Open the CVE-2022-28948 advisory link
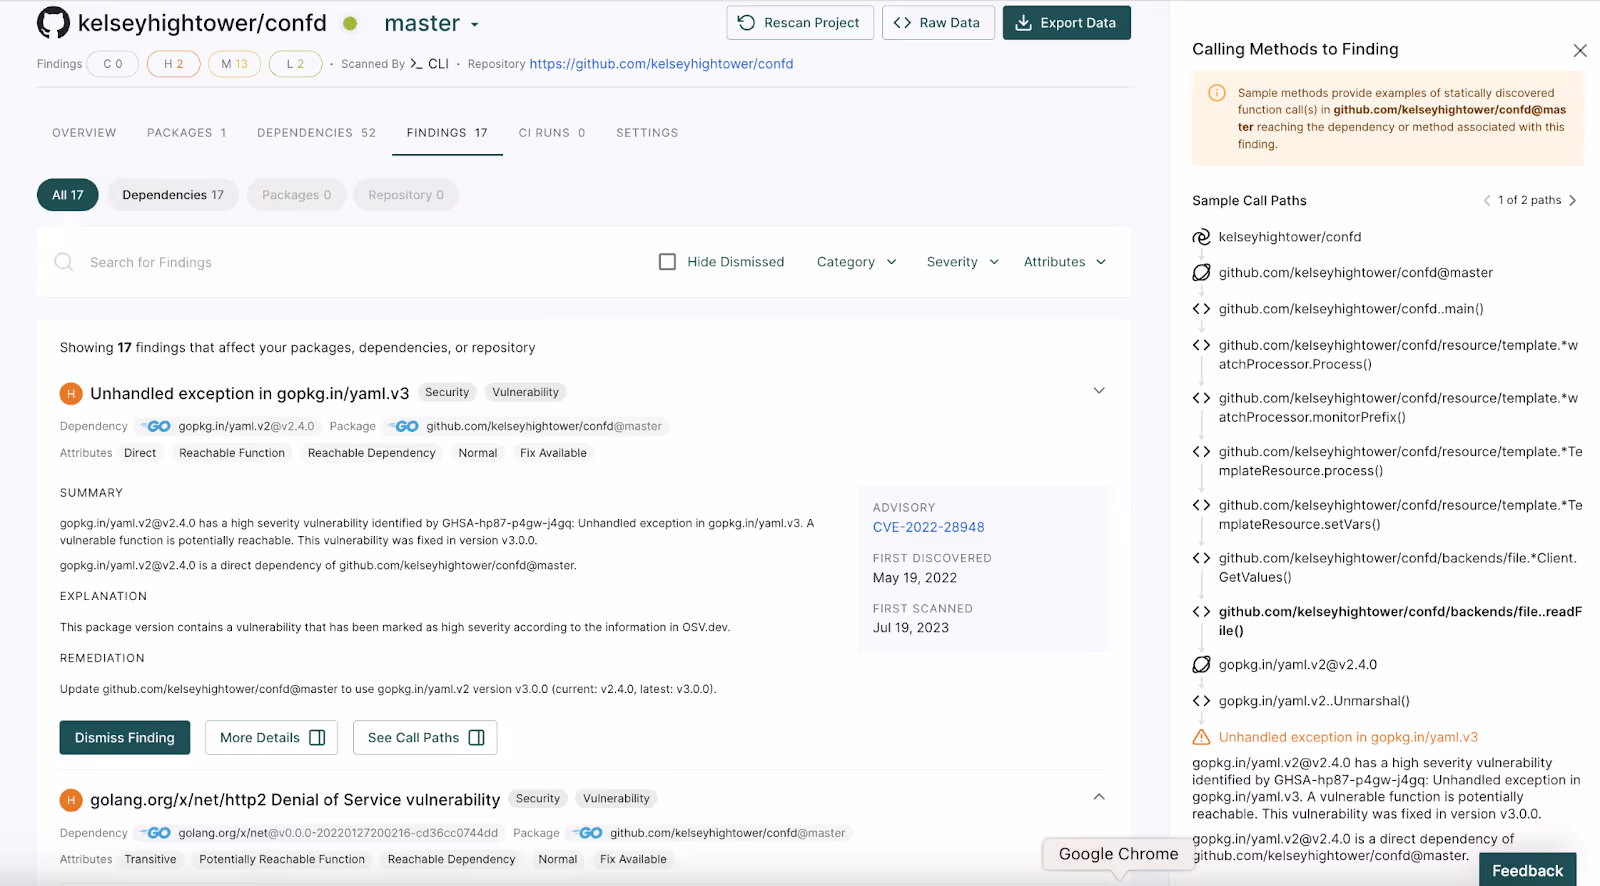Screen dimensions: 1600x886 (928, 527)
